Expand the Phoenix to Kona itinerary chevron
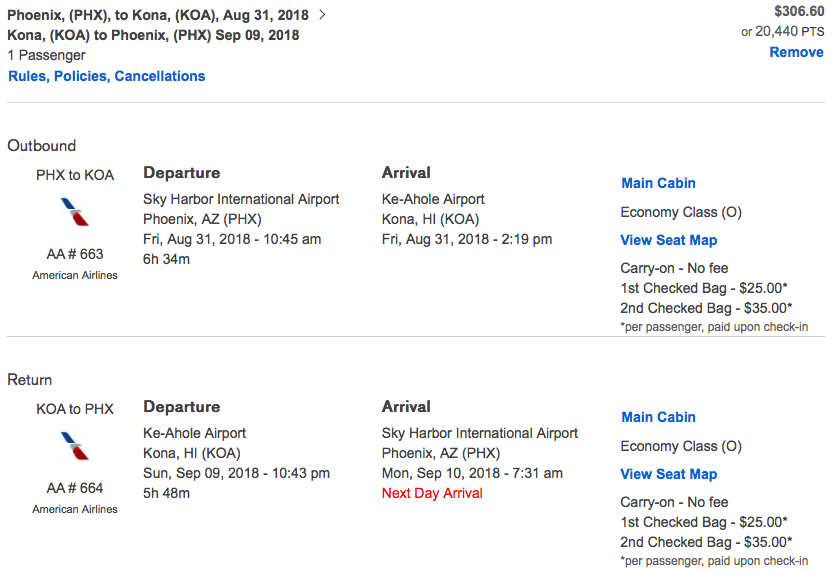The height and width of the screenshot is (573, 837). 321,15
